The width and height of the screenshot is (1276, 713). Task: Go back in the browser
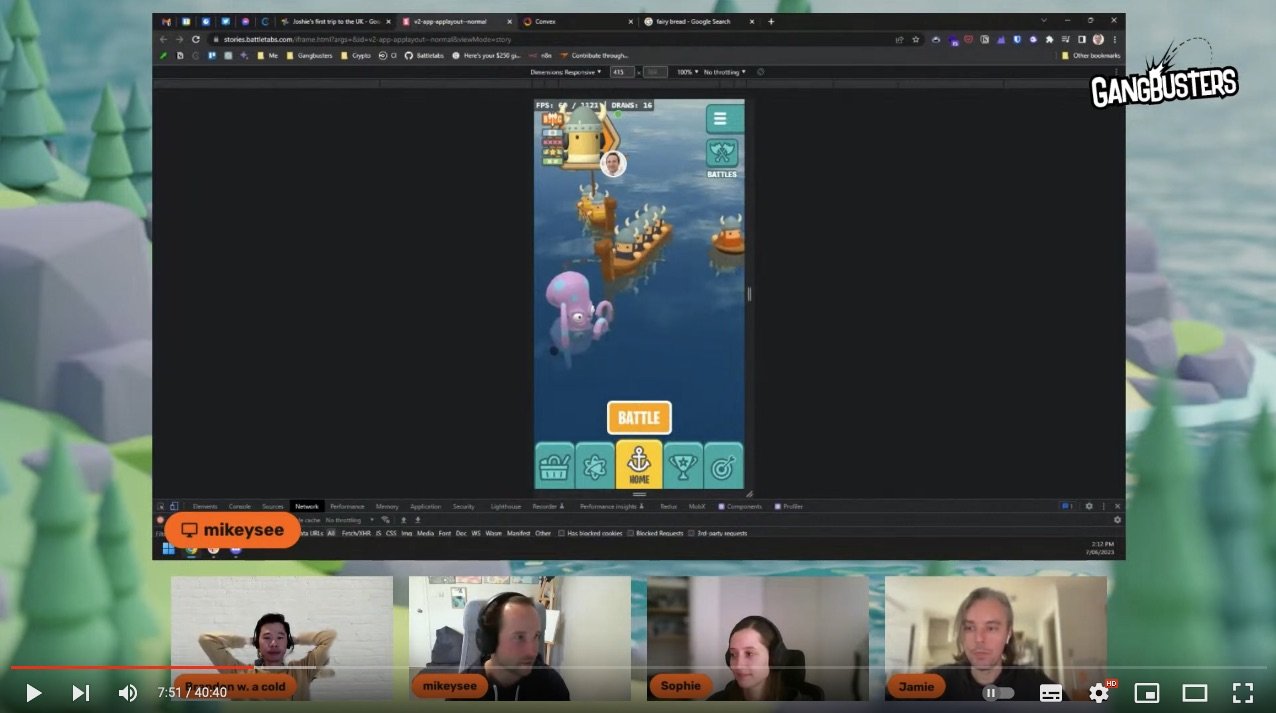tap(163, 39)
